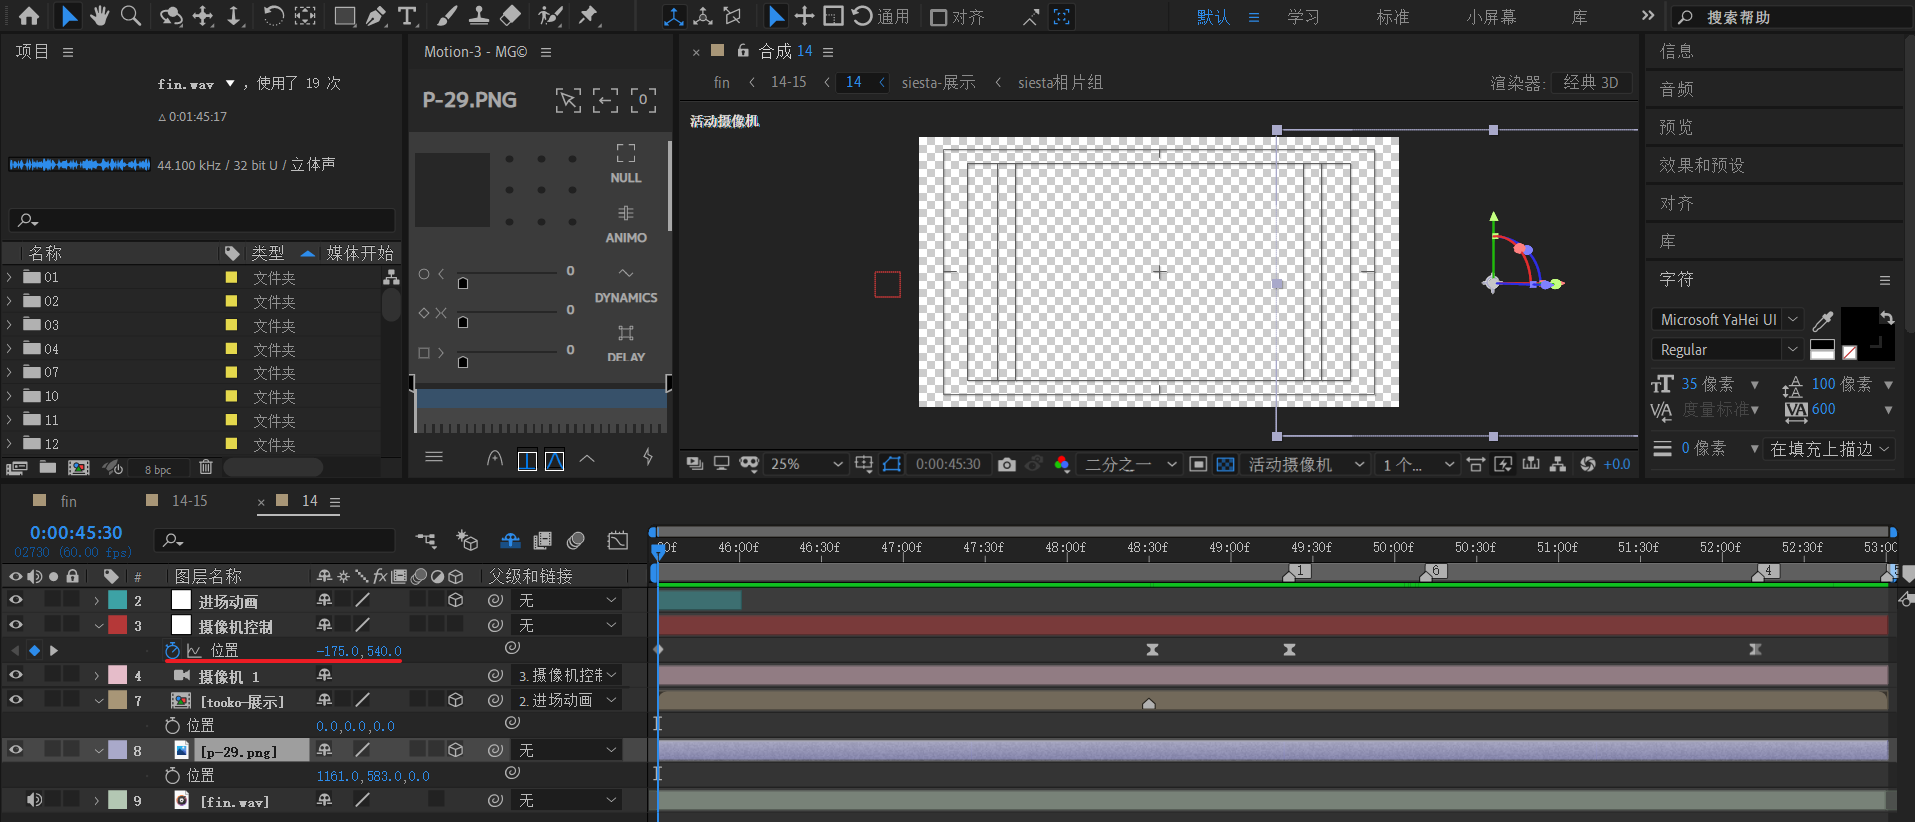Select the Horizontal Type tool
Viewport: 1915px width, 822px height.
coord(407,16)
